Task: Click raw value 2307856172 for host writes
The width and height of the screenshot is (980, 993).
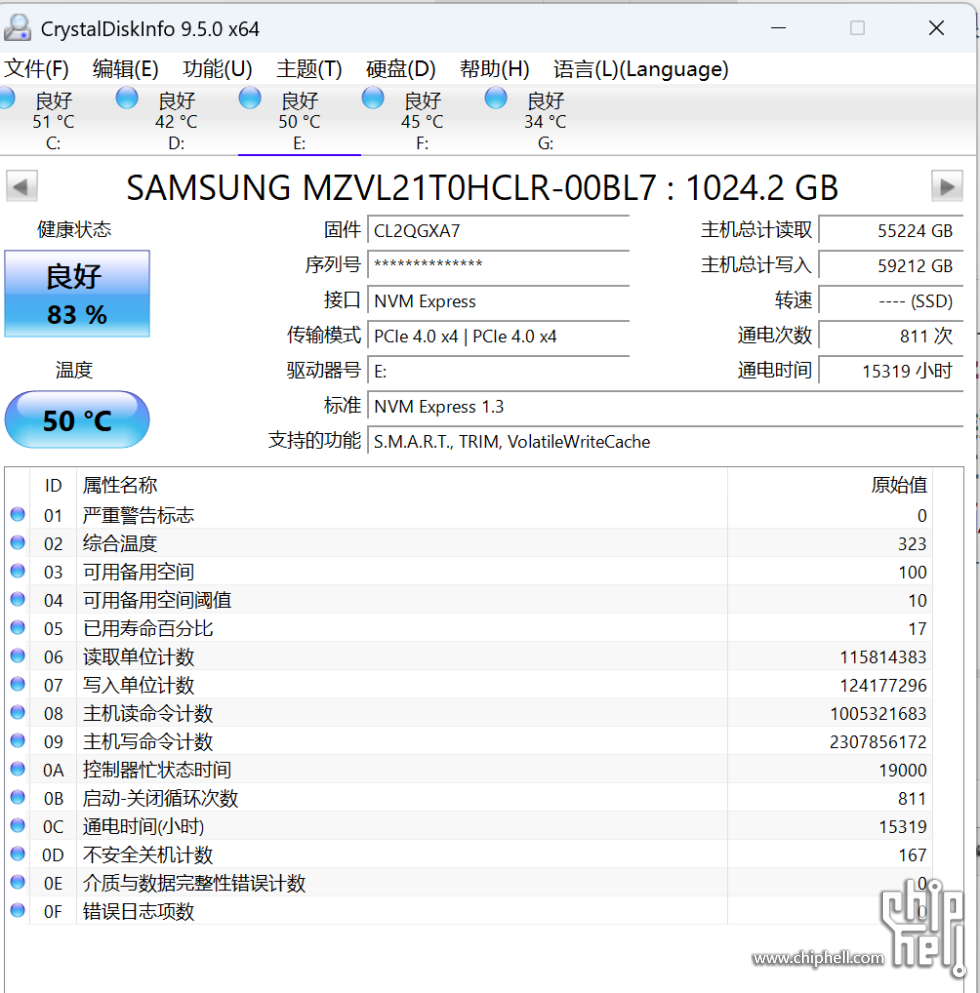Action: (878, 742)
